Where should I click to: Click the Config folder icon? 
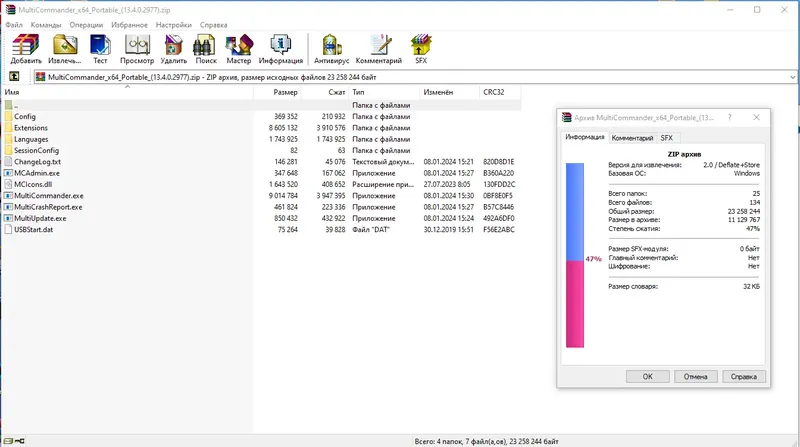[9, 116]
